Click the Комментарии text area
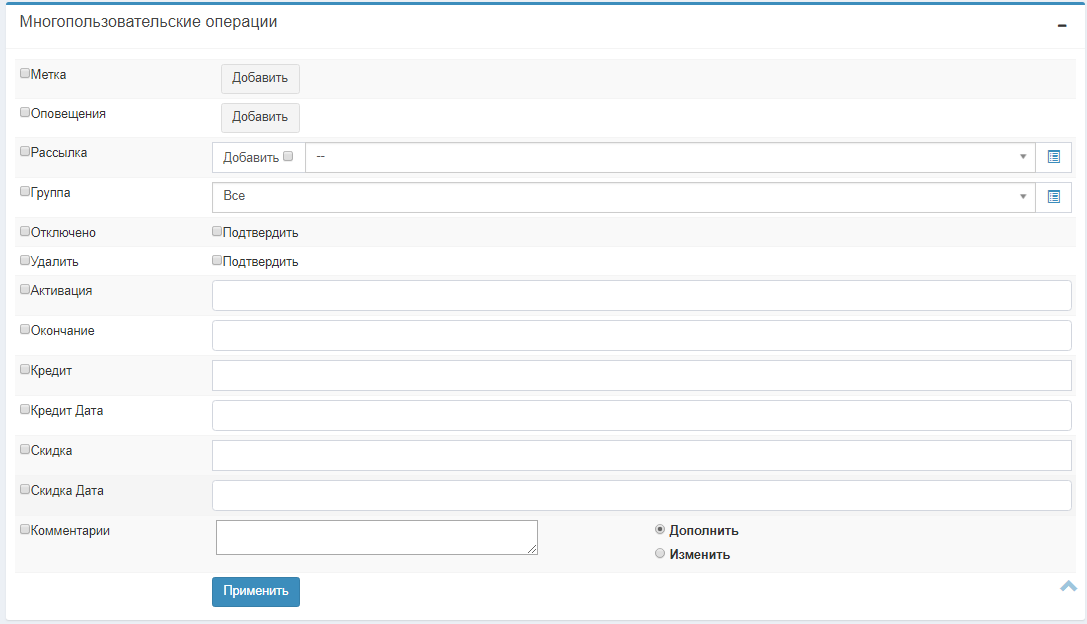1087x624 pixels. (x=376, y=537)
